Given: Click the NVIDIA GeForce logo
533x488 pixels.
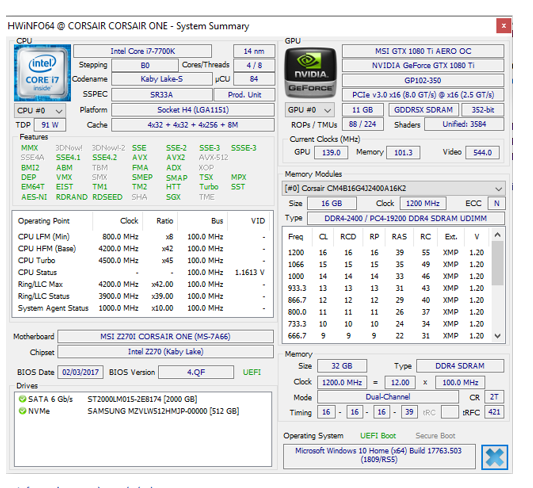Looking at the screenshot, I should point(310,73).
